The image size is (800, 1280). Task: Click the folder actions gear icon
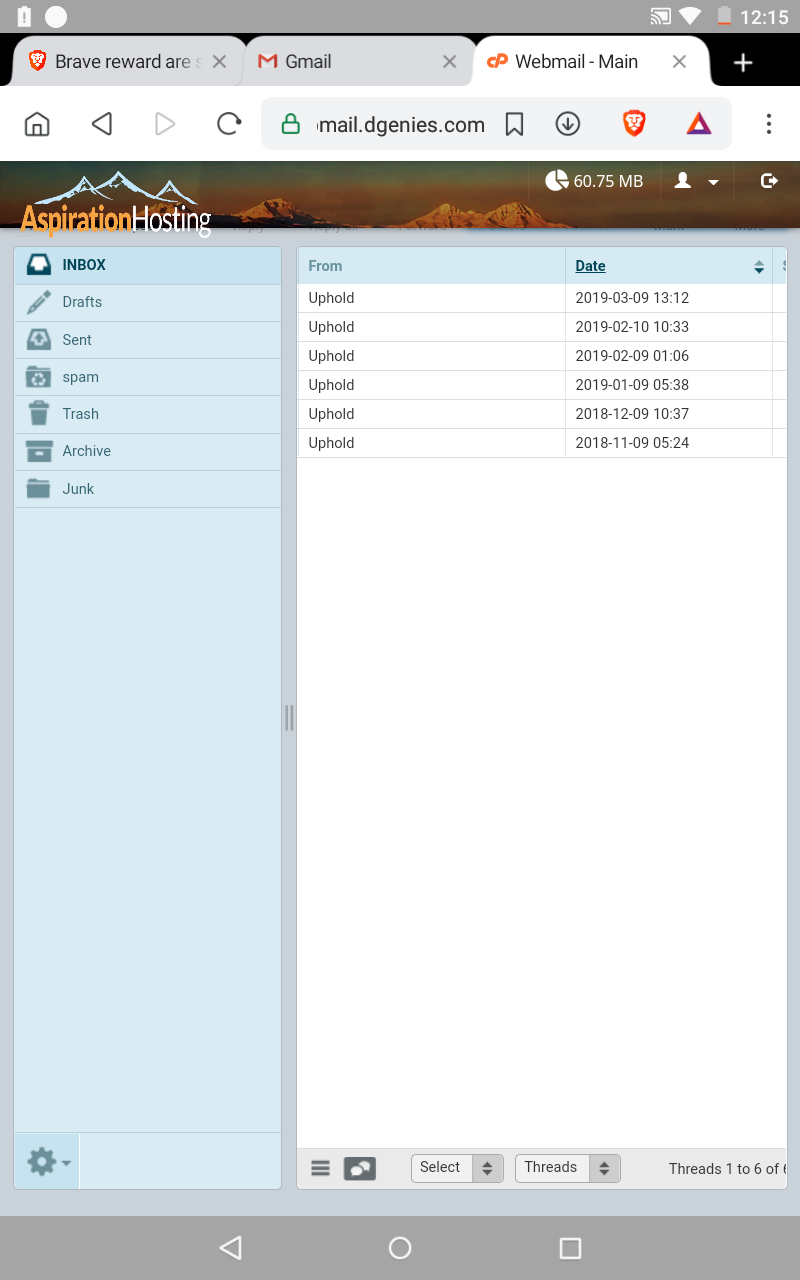tap(47, 1162)
